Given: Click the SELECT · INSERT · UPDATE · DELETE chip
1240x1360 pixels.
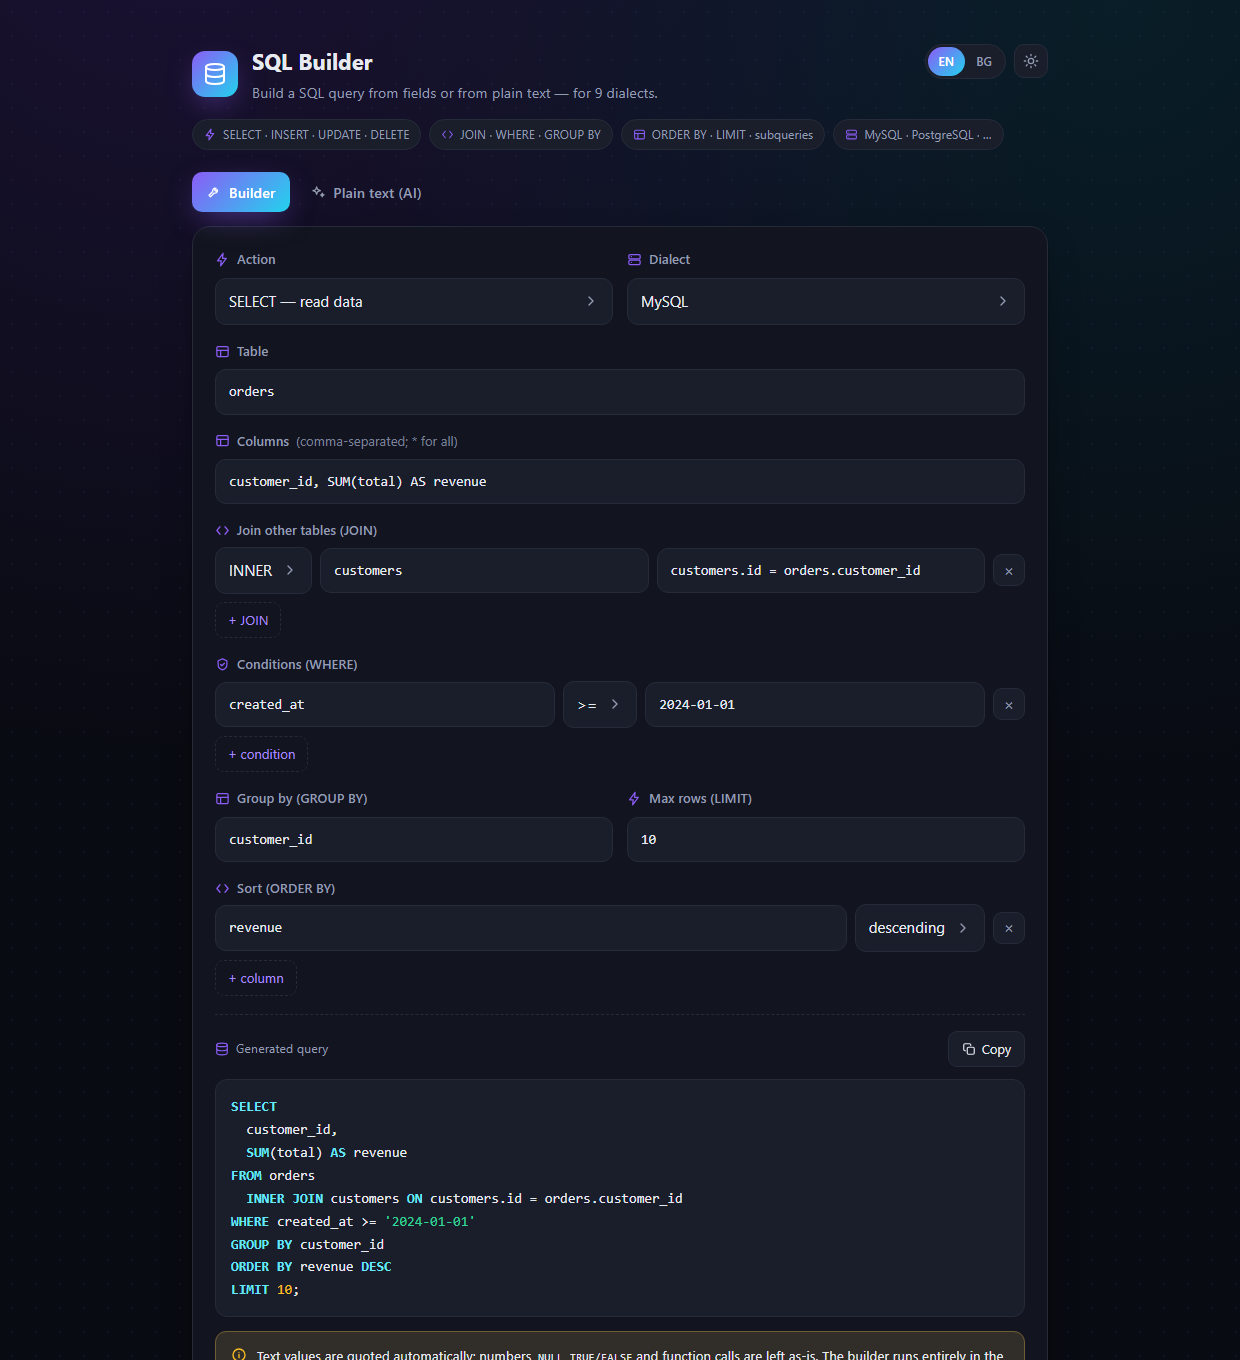Looking at the screenshot, I should (307, 135).
